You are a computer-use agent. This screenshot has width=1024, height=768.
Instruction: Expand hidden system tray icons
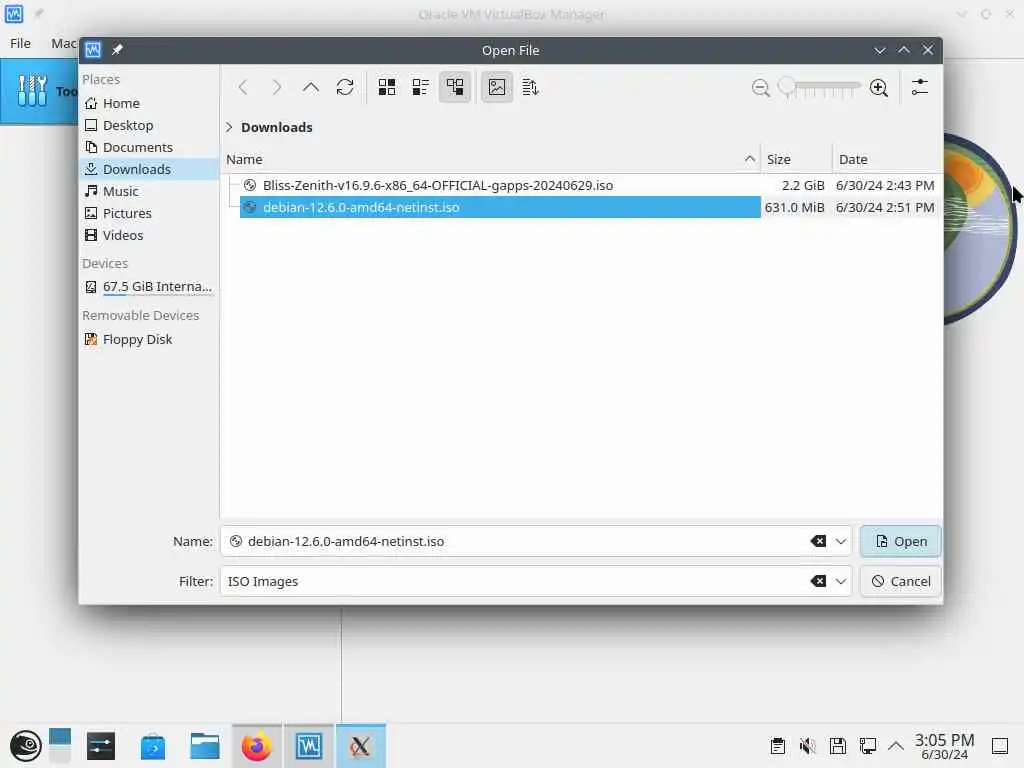[896, 746]
